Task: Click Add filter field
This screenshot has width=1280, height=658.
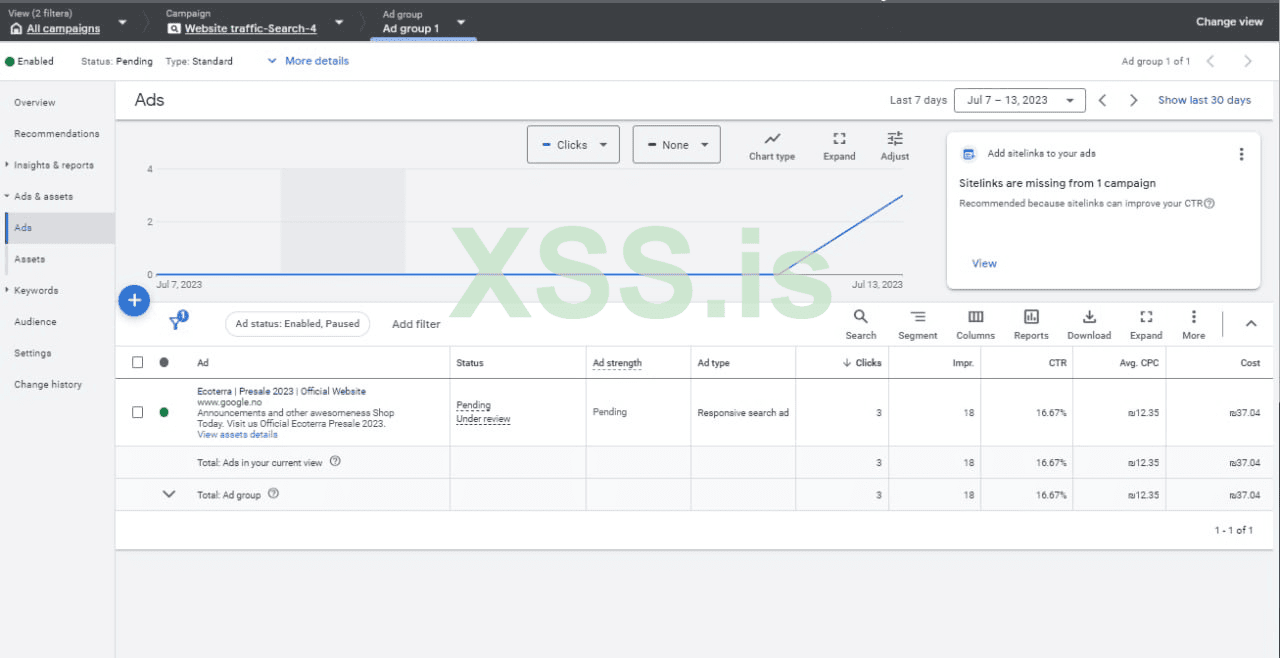Action: click(416, 324)
